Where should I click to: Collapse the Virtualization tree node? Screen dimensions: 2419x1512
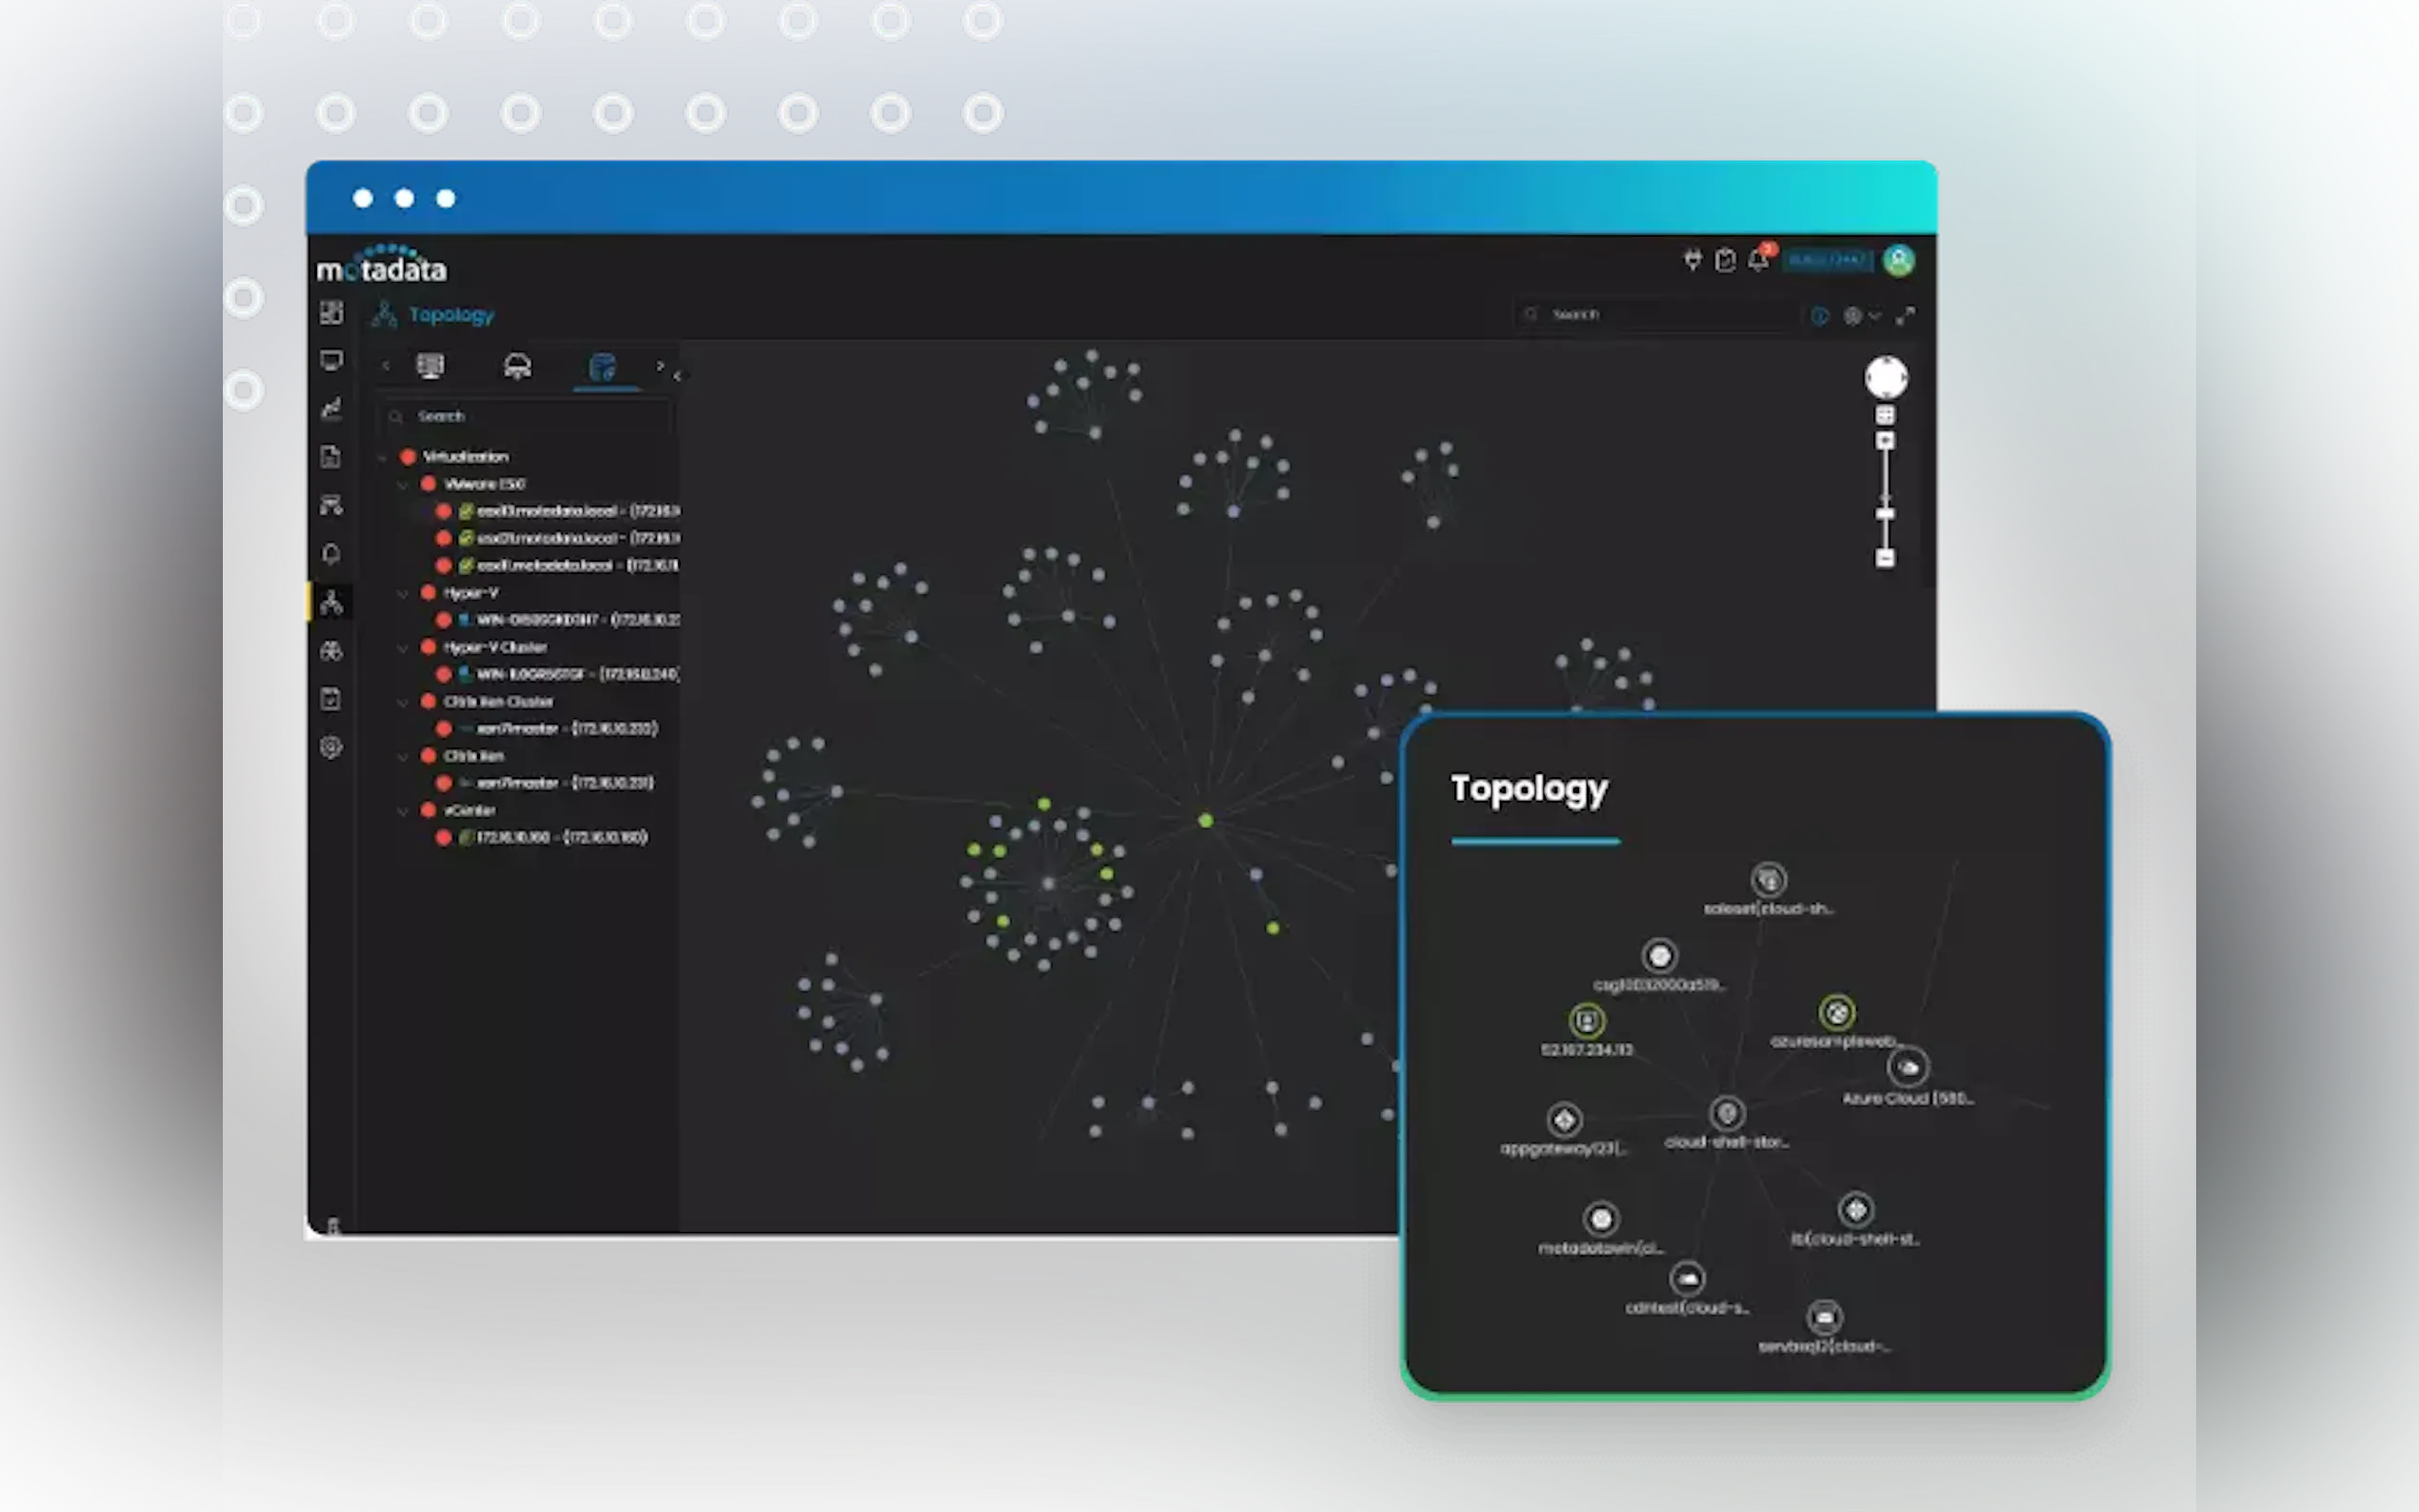[x=383, y=457]
